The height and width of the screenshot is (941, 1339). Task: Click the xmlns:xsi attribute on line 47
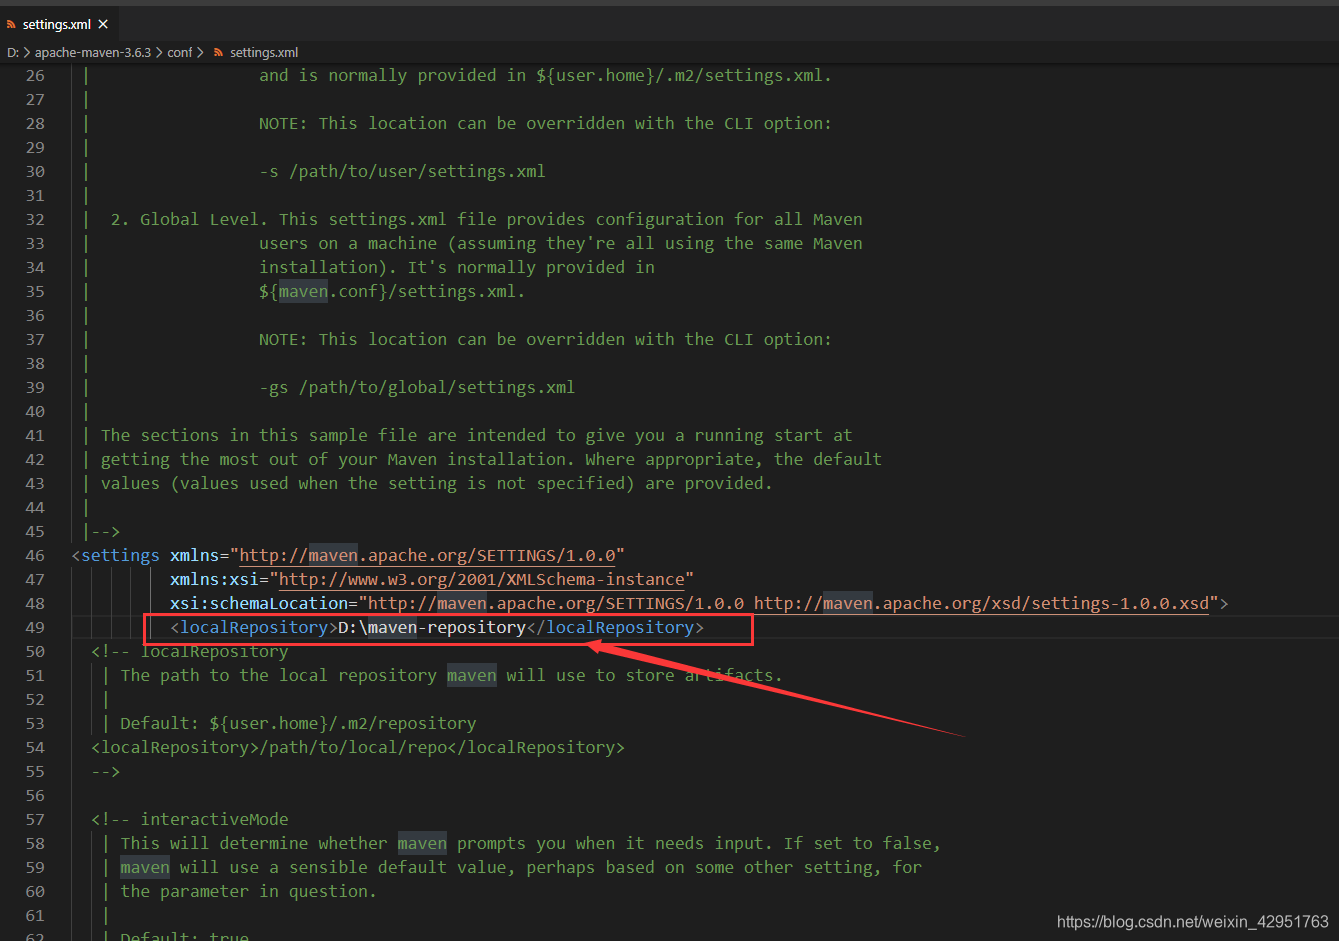tap(214, 579)
